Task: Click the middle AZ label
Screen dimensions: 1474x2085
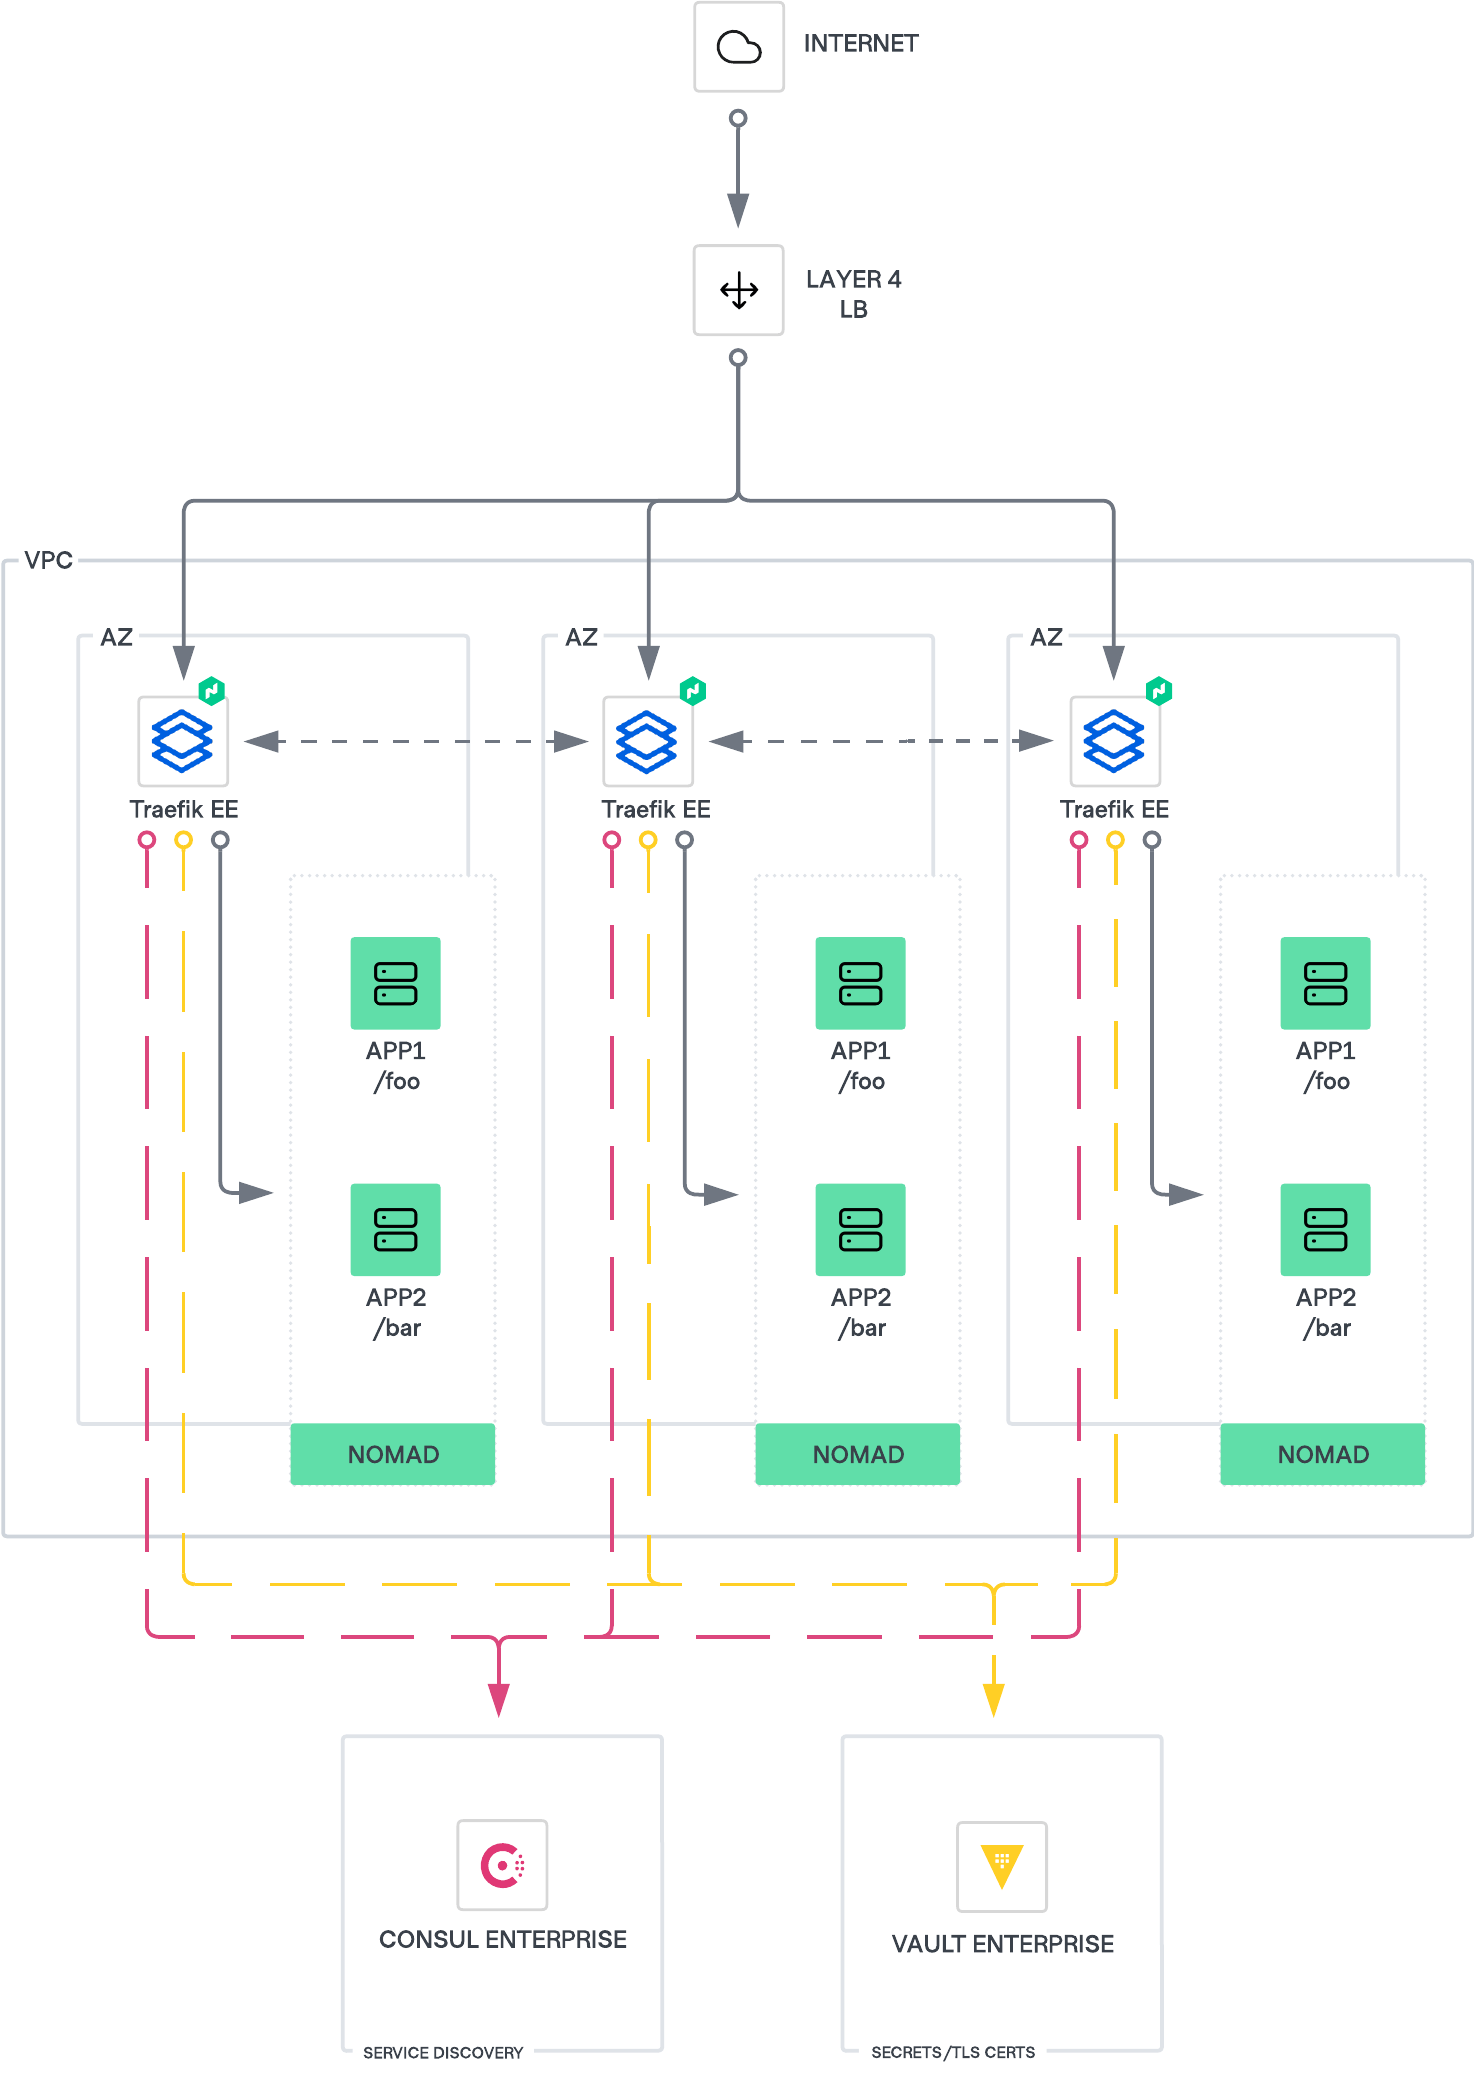Action: coord(582,637)
